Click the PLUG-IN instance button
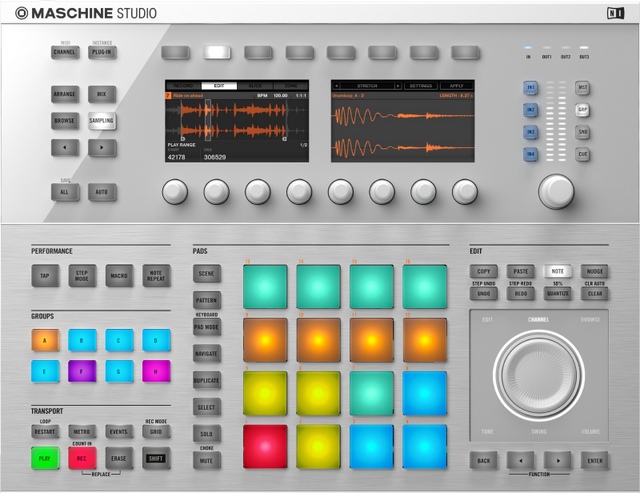 click(x=102, y=52)
